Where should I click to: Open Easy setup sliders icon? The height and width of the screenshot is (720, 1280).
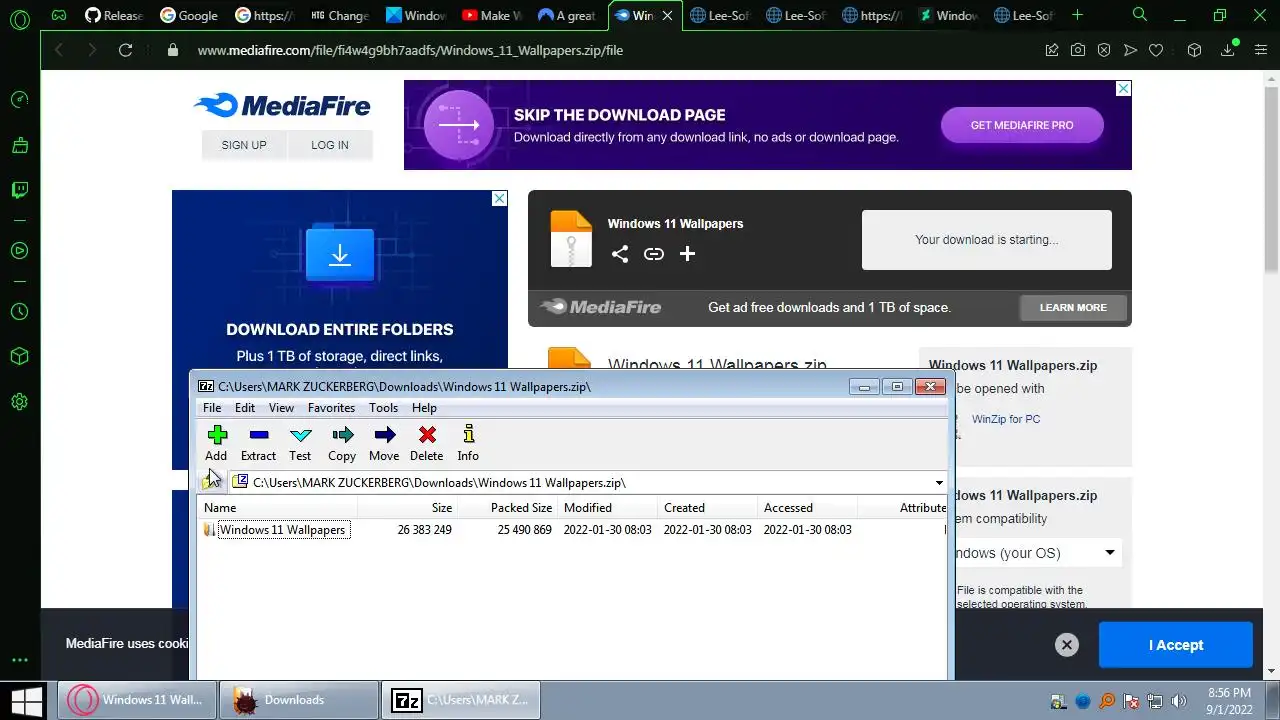tap(1260, 50)
